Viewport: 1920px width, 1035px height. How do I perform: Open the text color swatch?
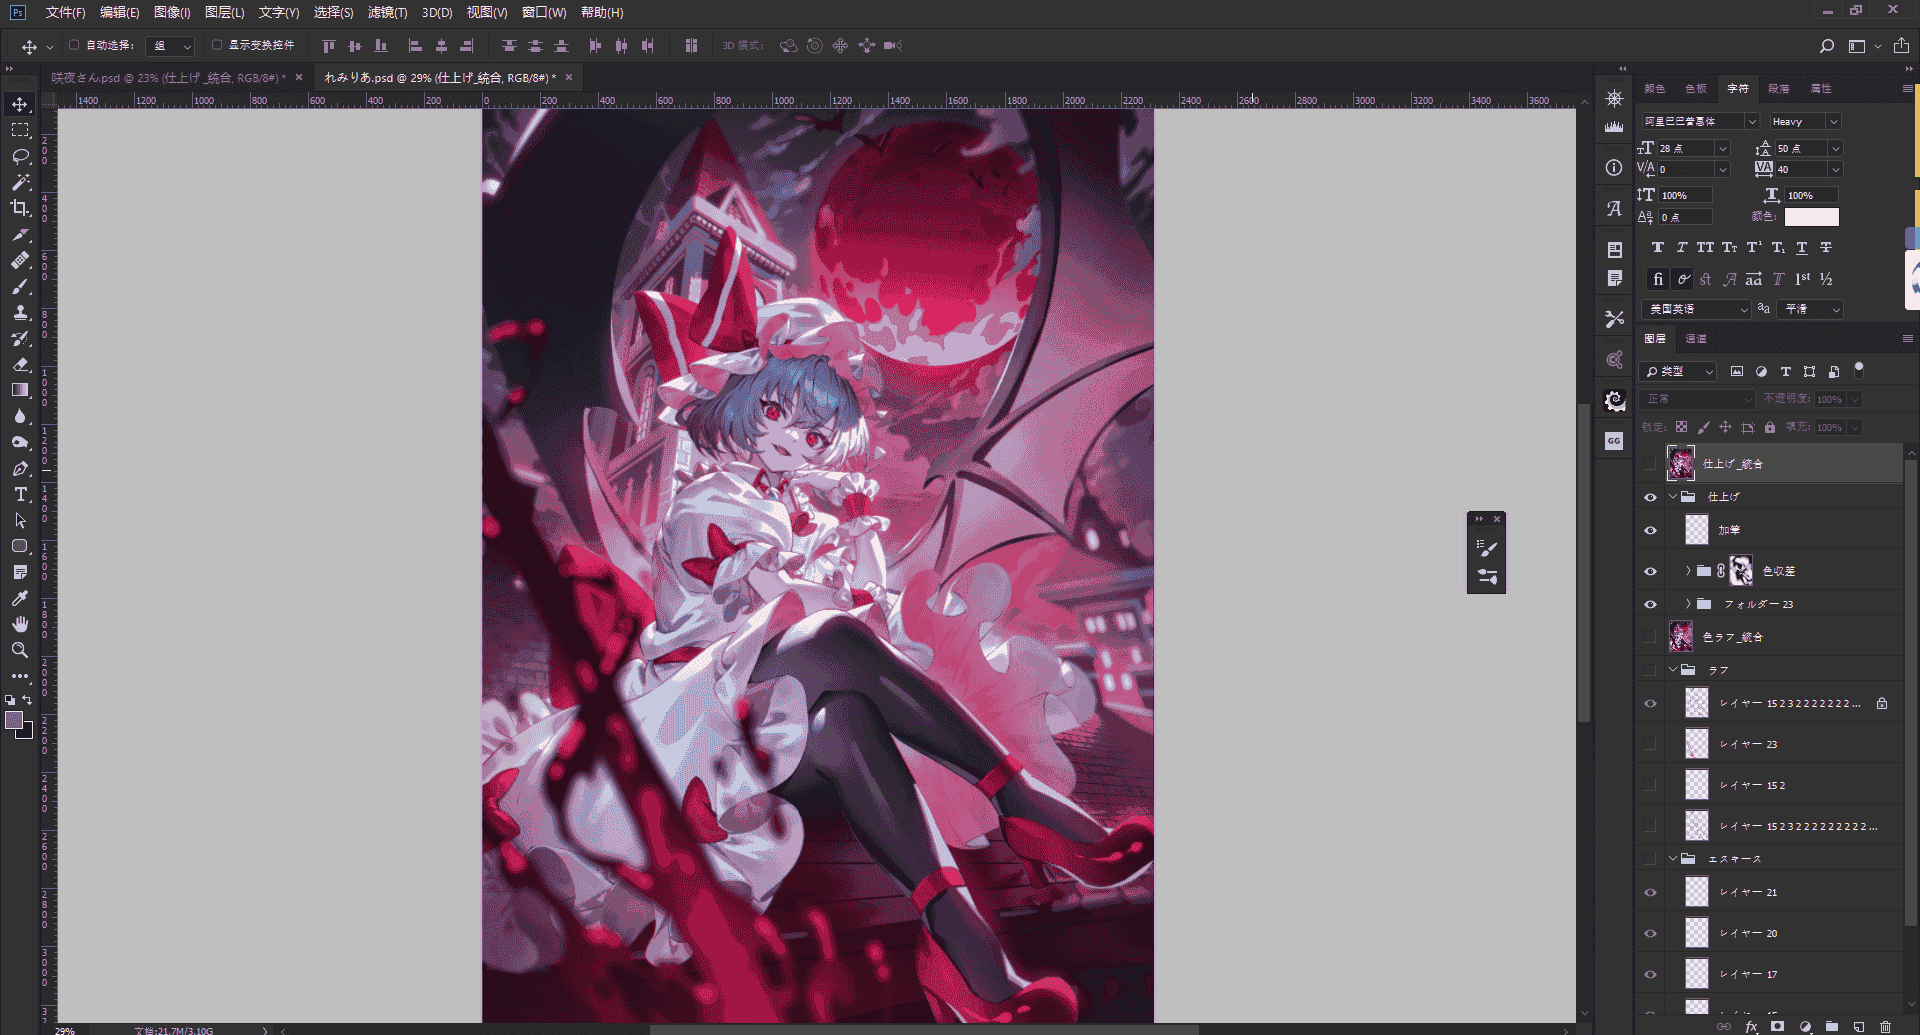point(1811,217)
